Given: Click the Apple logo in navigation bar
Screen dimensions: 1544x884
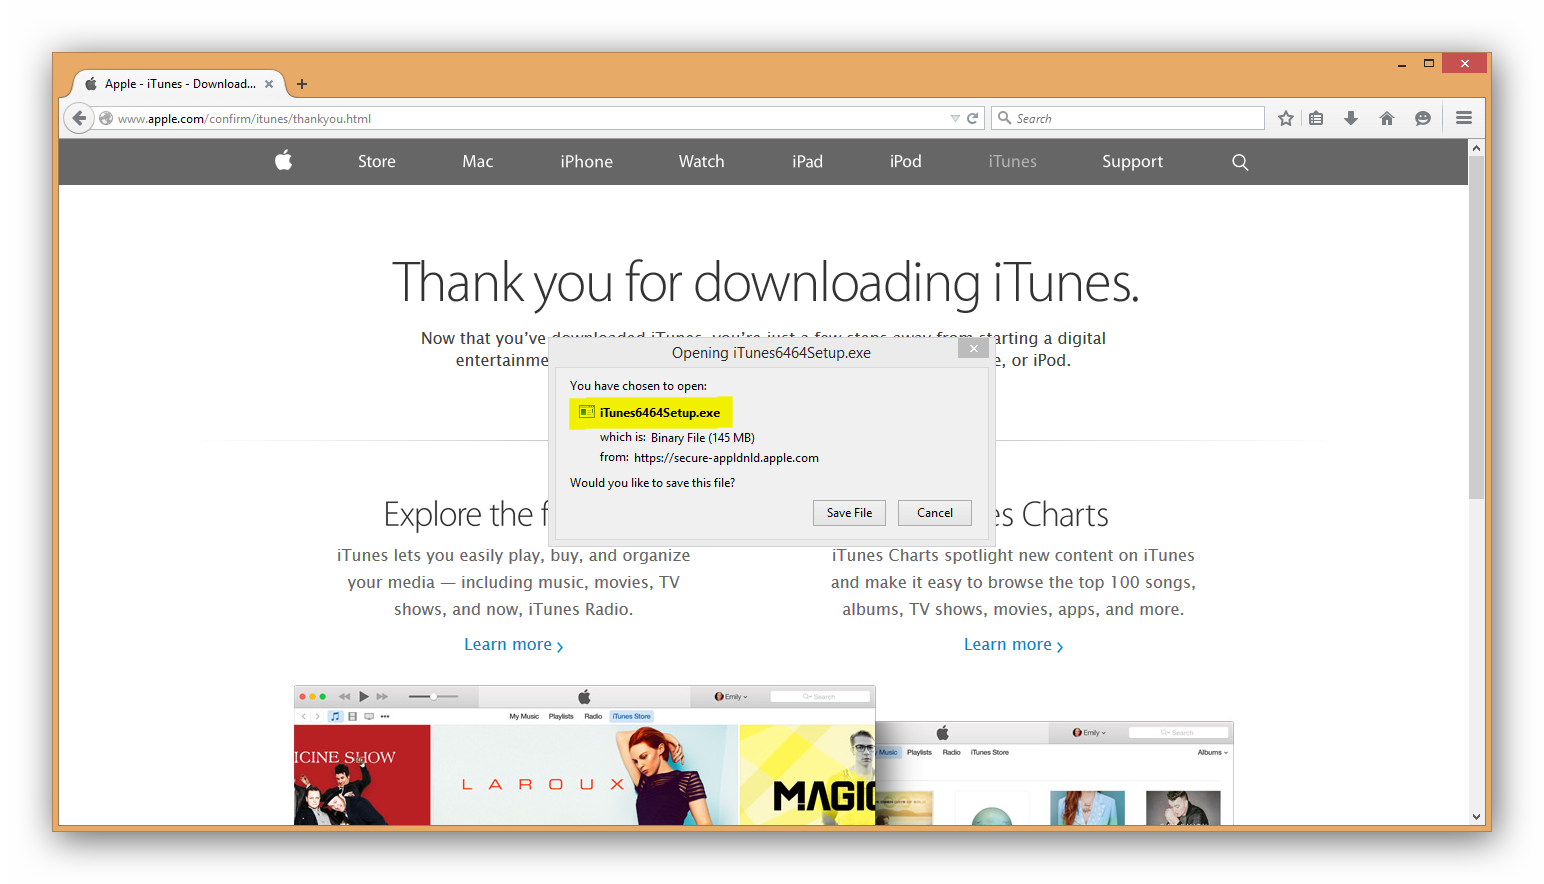Looking at the screenshot, I should pyautogui.click(x=284, y=160).
